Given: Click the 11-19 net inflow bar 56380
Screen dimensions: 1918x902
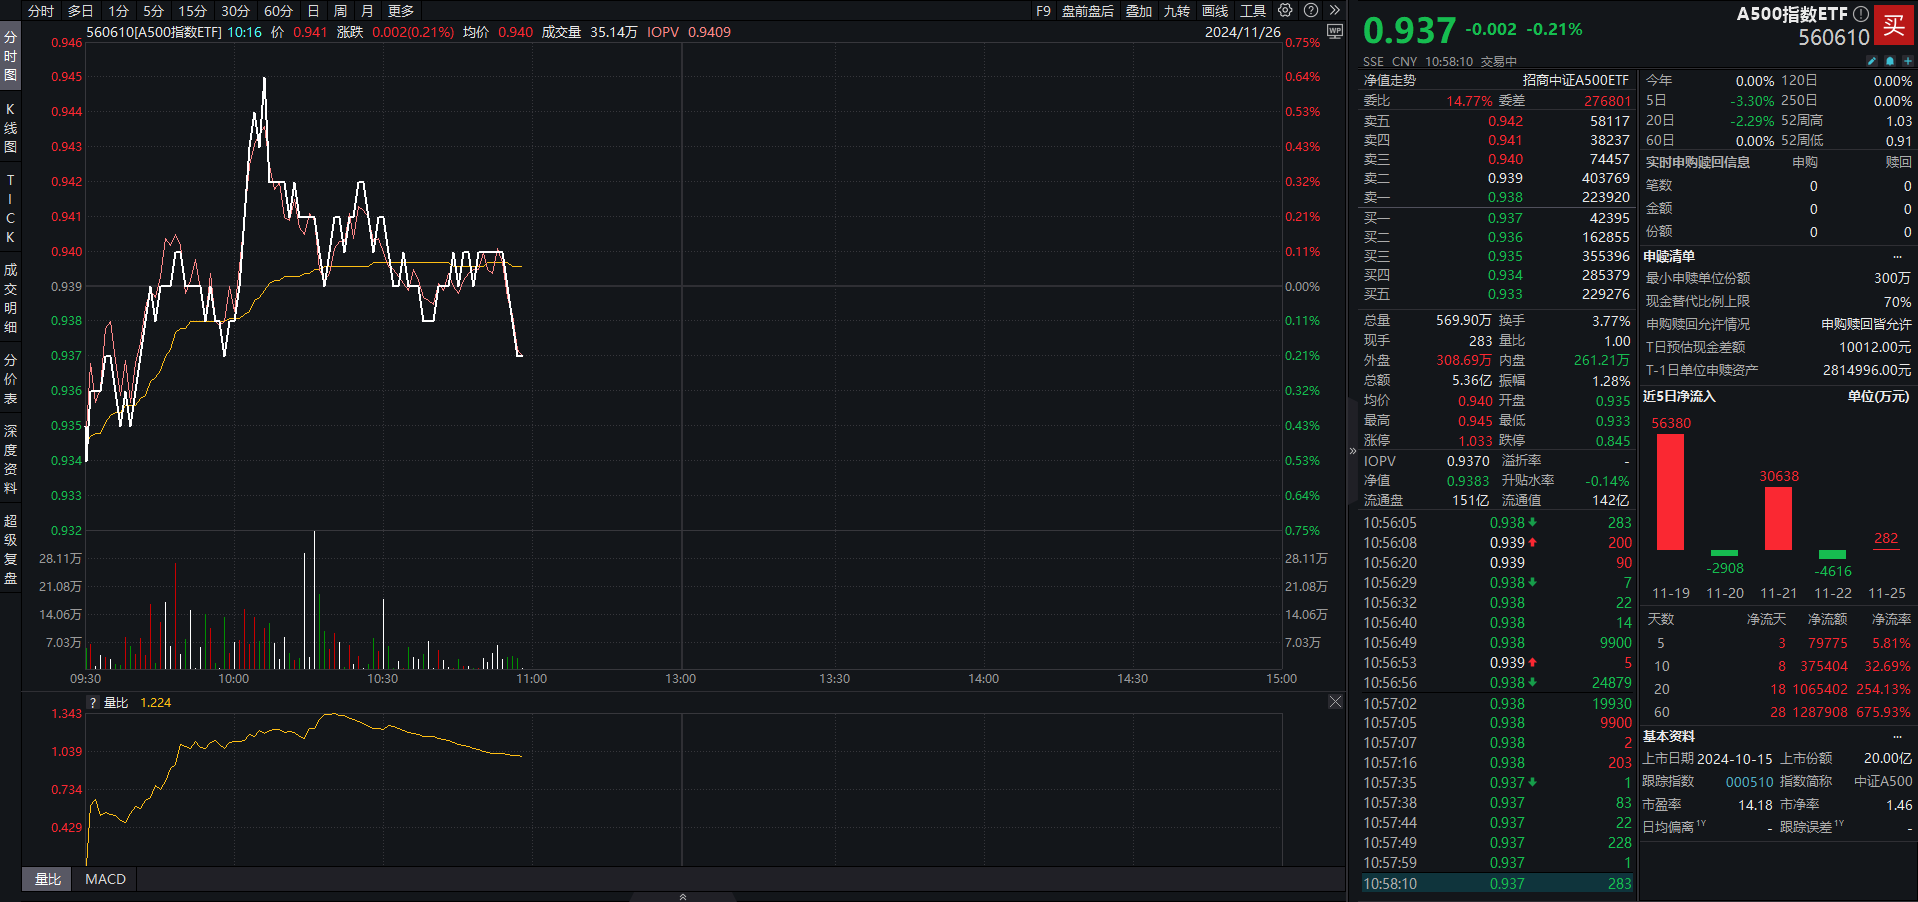Looking at the screenshot, I should point(1670,492).
